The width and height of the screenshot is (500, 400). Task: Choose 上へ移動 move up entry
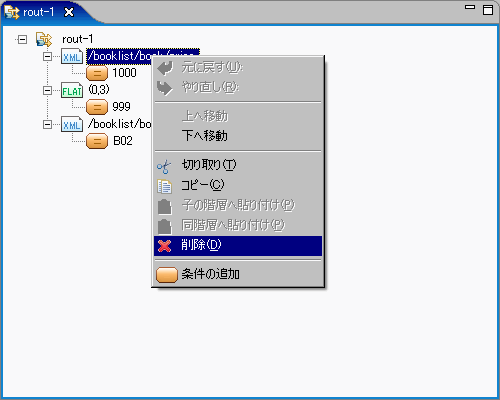(238, 116)
